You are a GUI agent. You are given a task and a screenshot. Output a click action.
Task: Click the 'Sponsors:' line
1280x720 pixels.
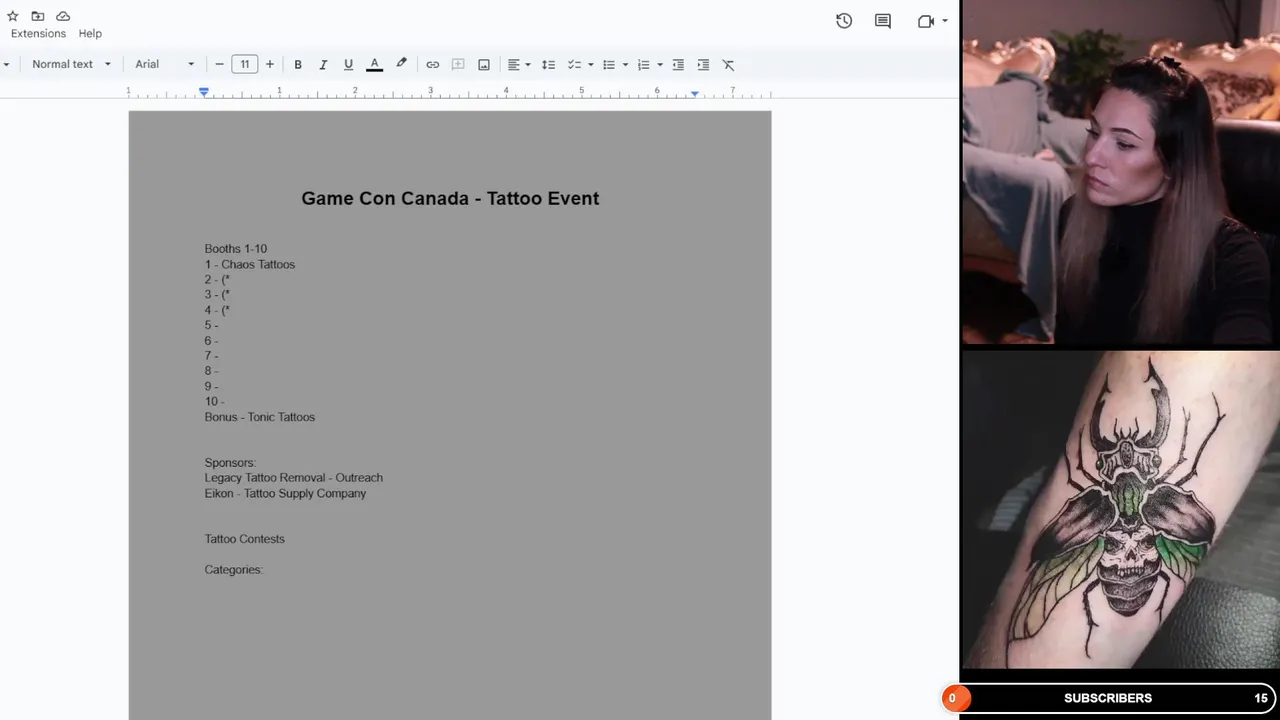pos(230,463)
